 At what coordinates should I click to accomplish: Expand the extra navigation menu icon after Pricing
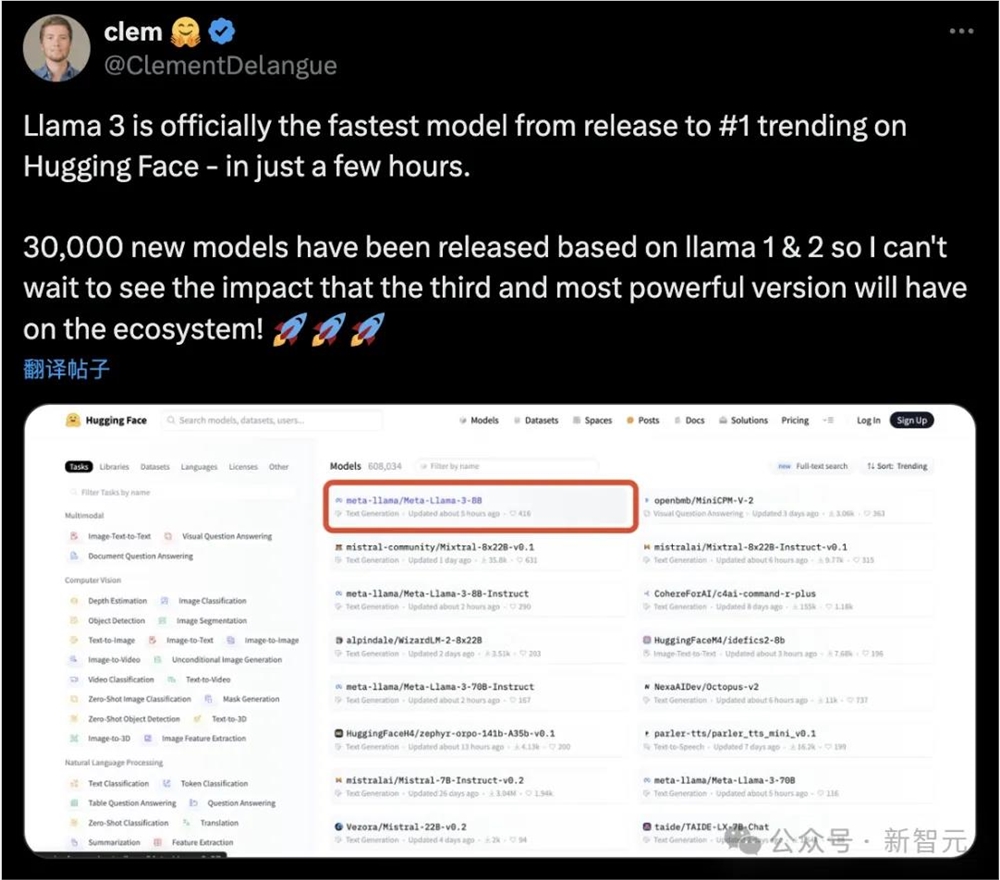(828, 420)
